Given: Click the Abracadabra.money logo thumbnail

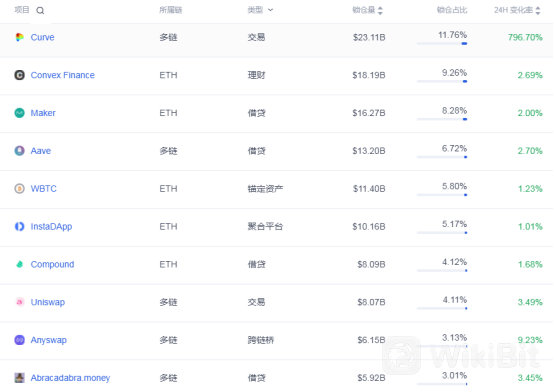Looking at the screenshot, I should tap(19, 378).
